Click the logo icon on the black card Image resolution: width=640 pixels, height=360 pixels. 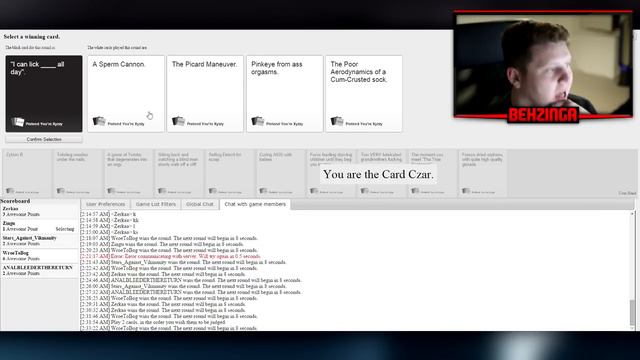tap(18, 122)
